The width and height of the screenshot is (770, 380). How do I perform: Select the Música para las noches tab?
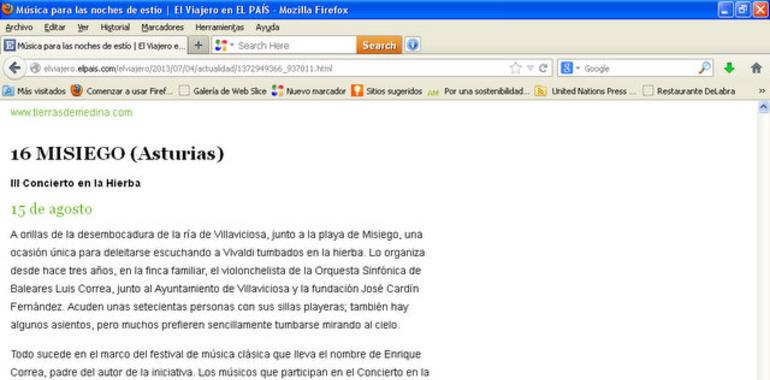click(94, 46)
